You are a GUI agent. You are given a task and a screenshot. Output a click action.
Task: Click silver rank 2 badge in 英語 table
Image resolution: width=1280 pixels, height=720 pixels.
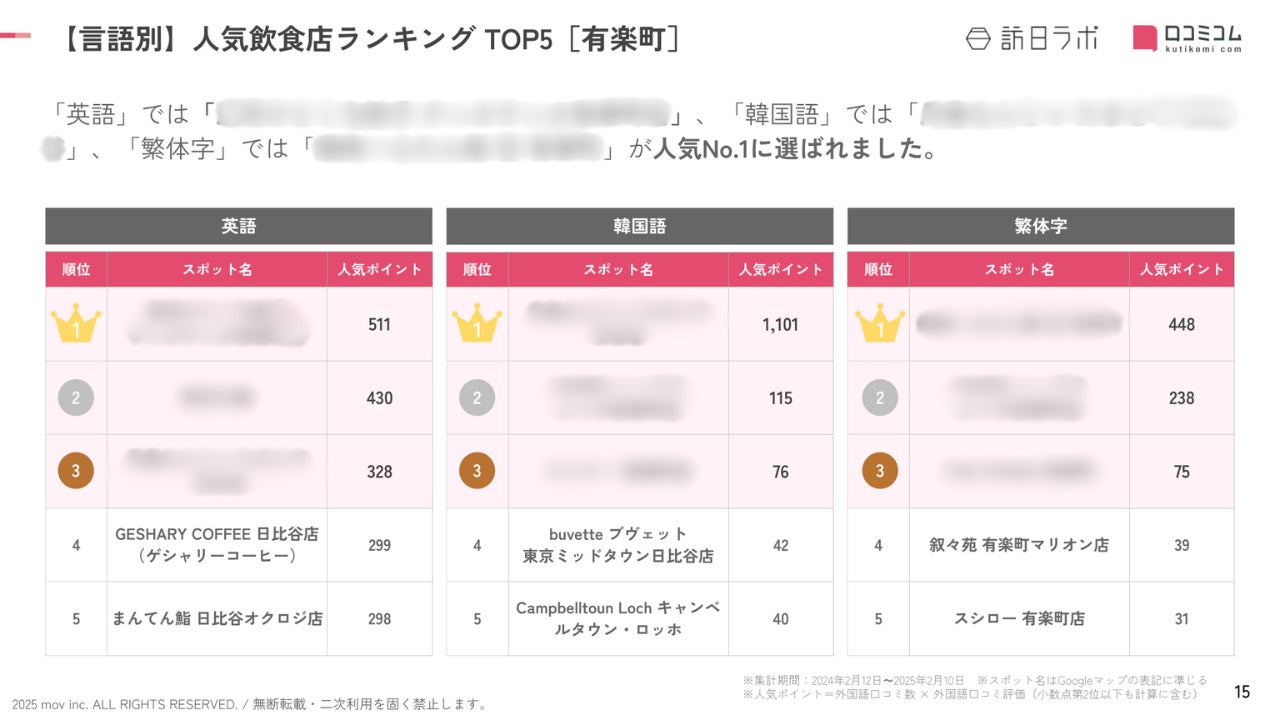[76, 398]
